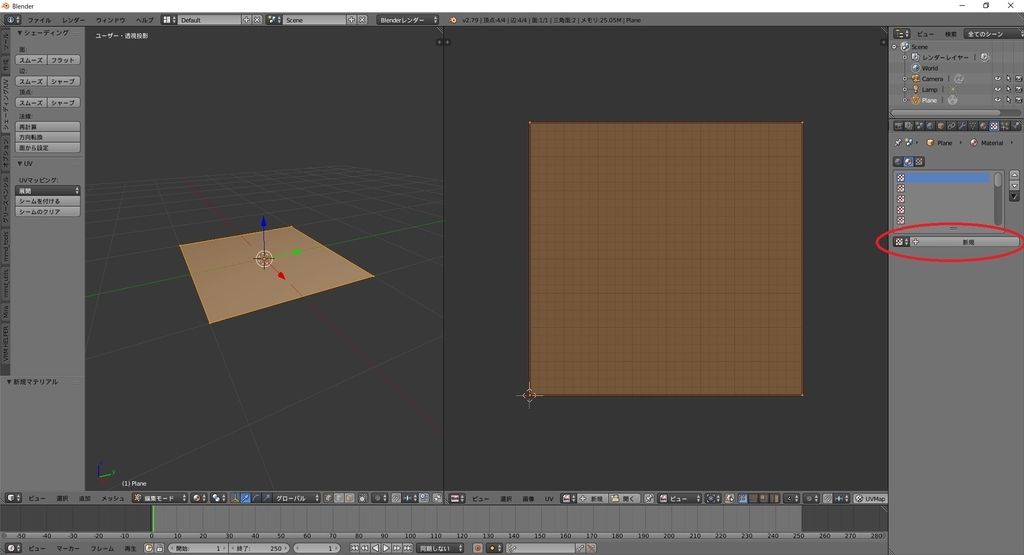Show other data textures checker icon
The width and height of the screenshot is (1024, 555).
pos(919,162)
